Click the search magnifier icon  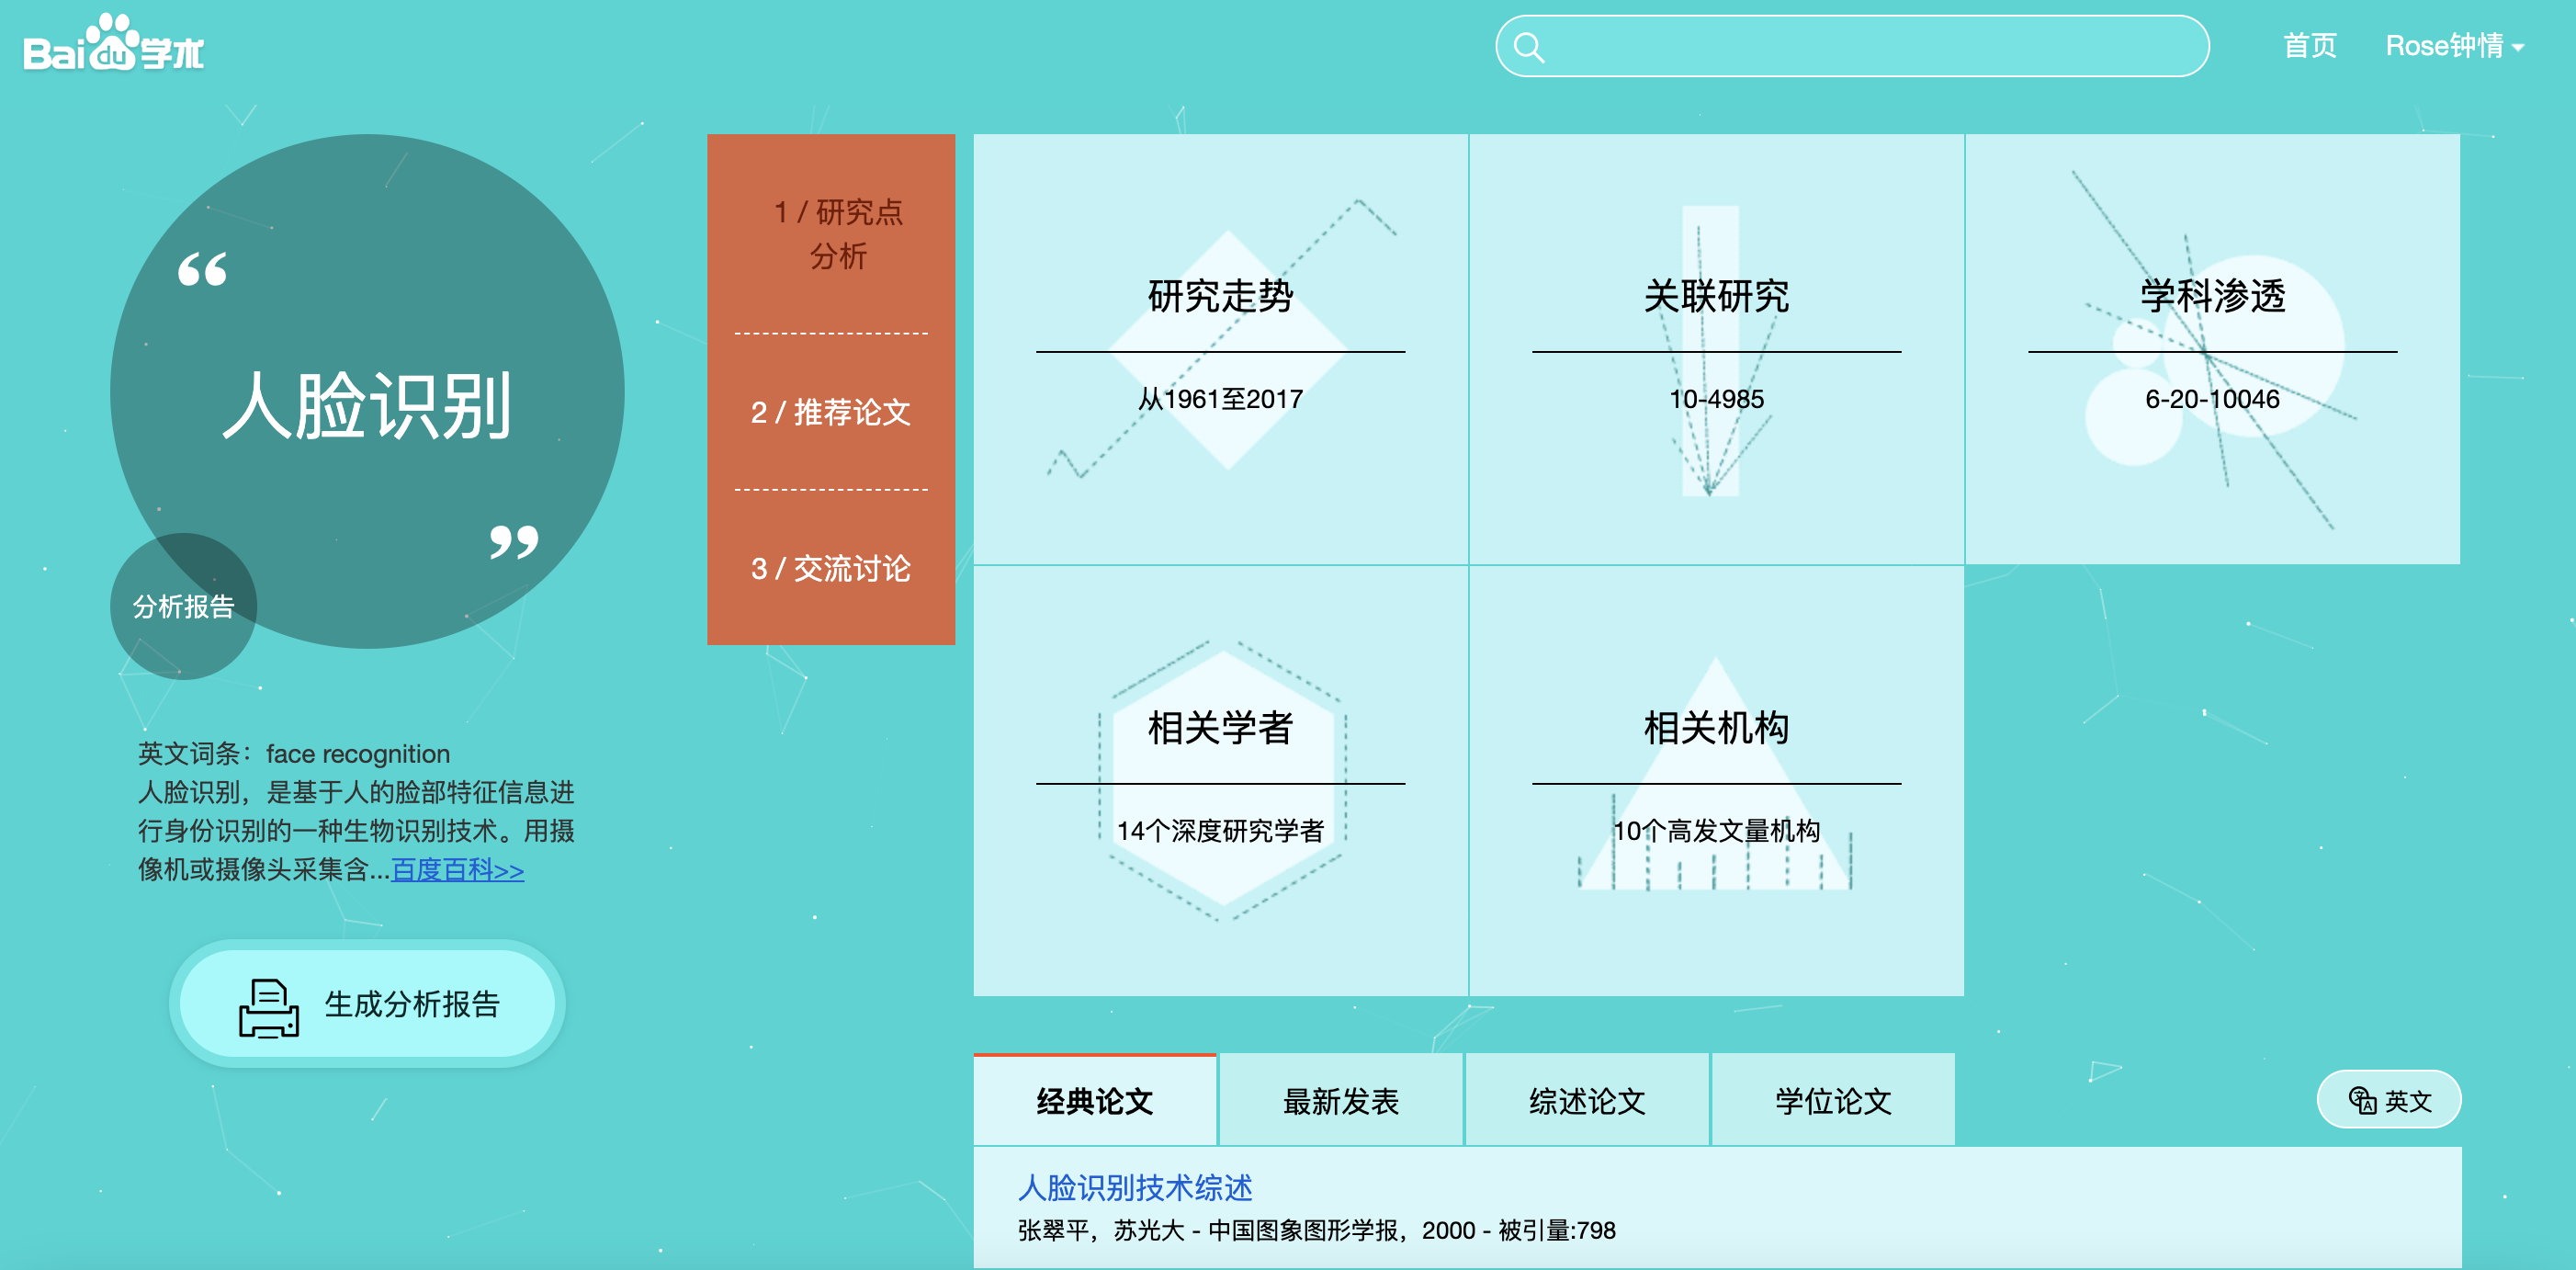click(1530, 45)
